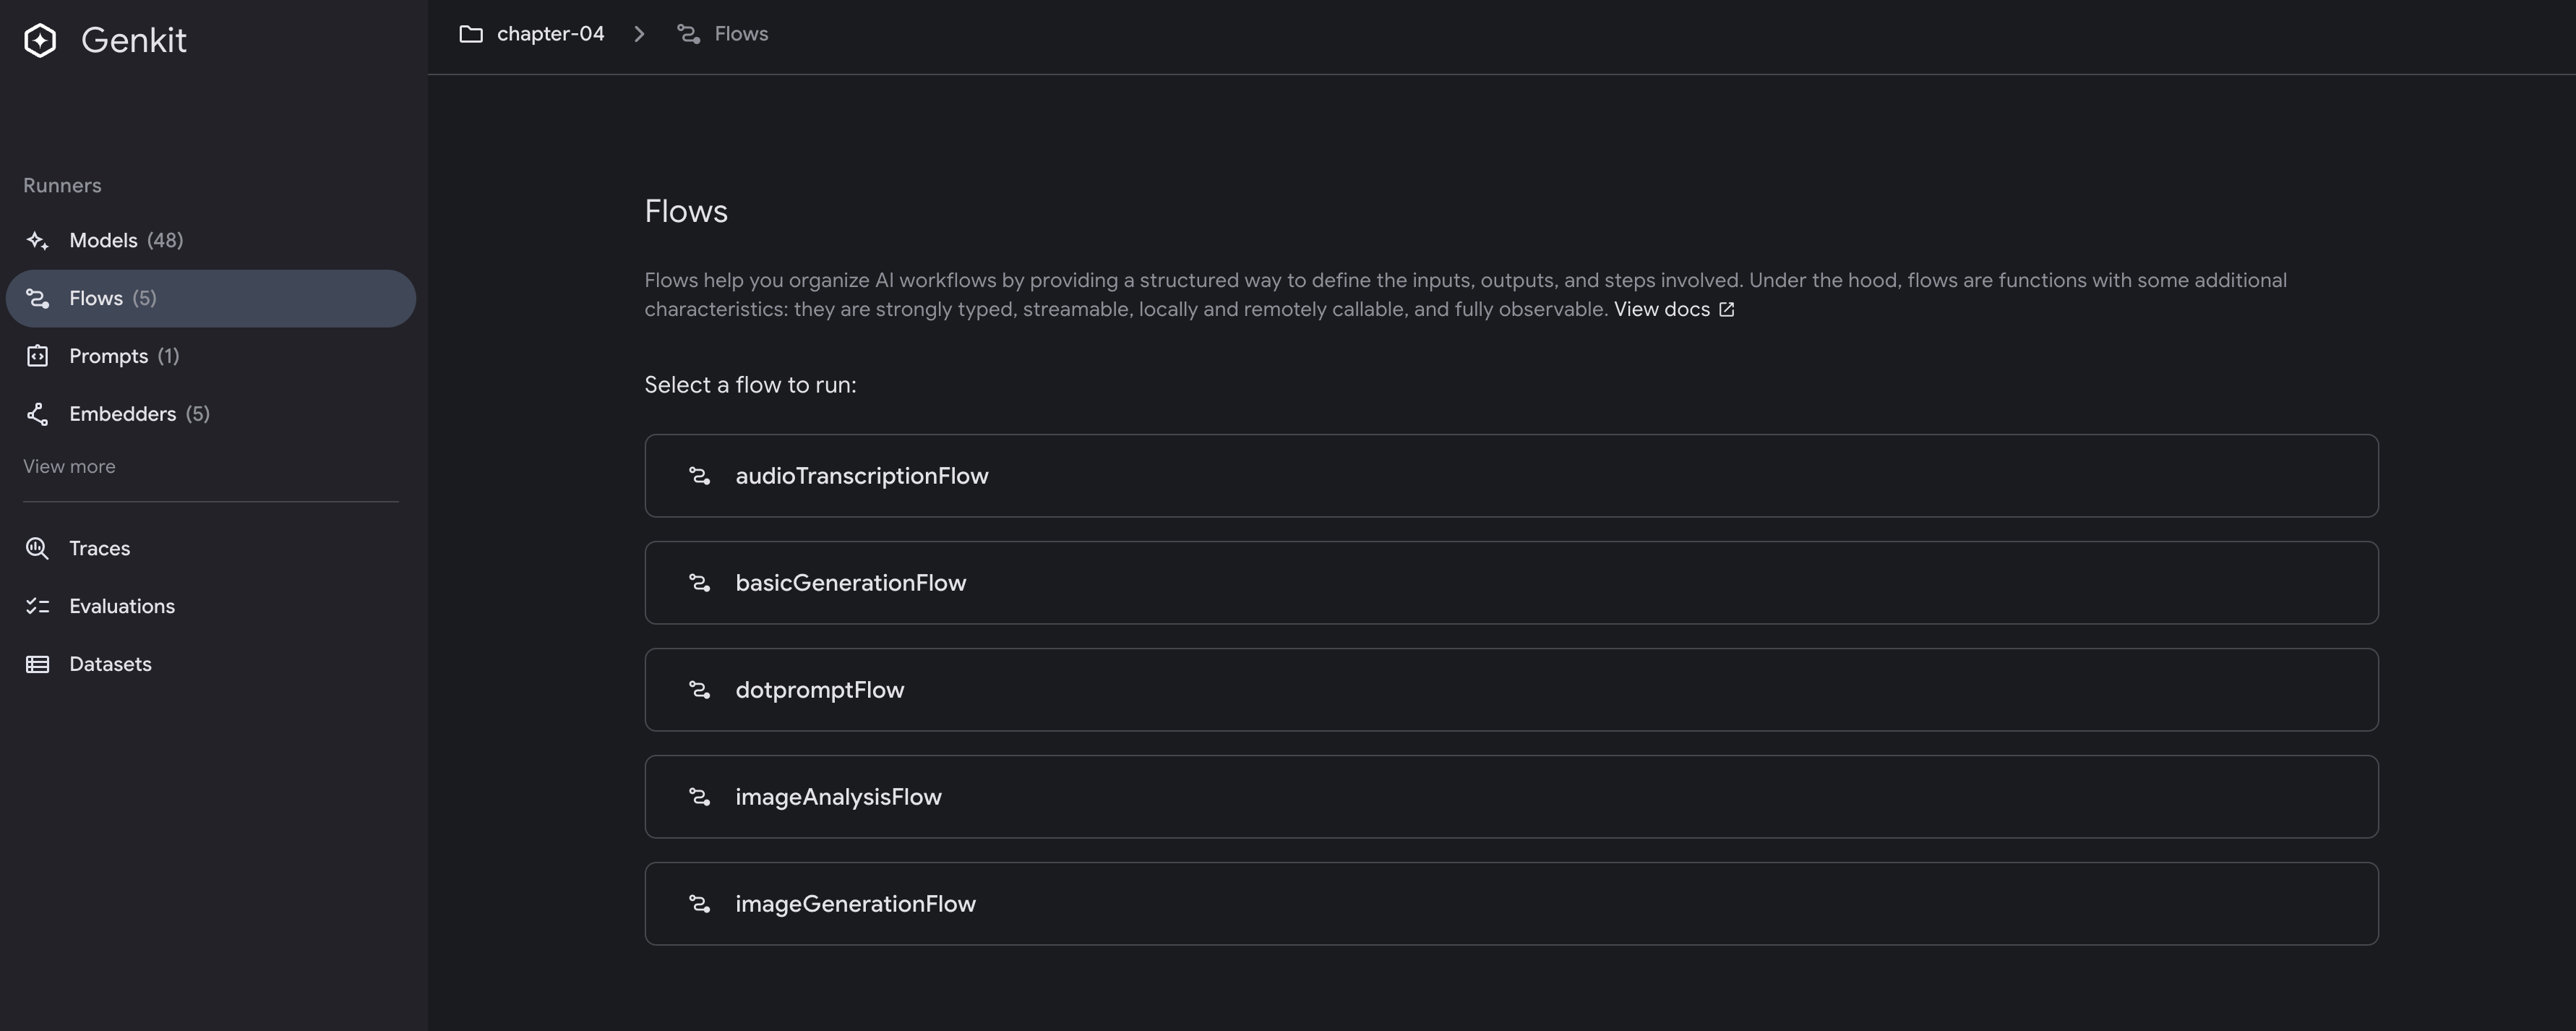Open the View docs link
Viewport: 2576px width, 1031px height.
[x=1661, y=309]
